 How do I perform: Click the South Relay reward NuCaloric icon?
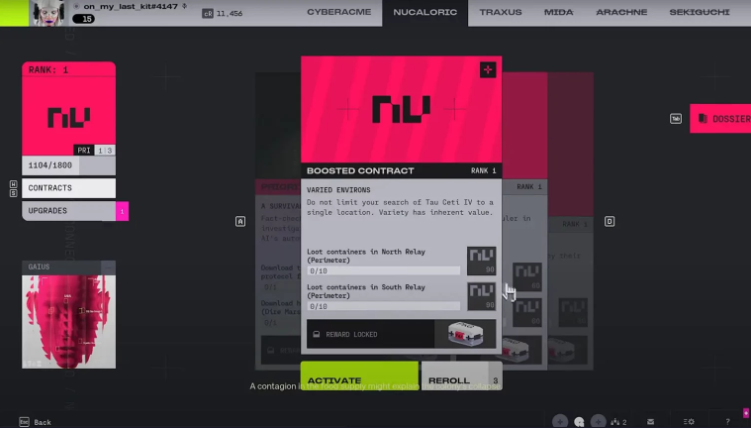click(481, 297)
